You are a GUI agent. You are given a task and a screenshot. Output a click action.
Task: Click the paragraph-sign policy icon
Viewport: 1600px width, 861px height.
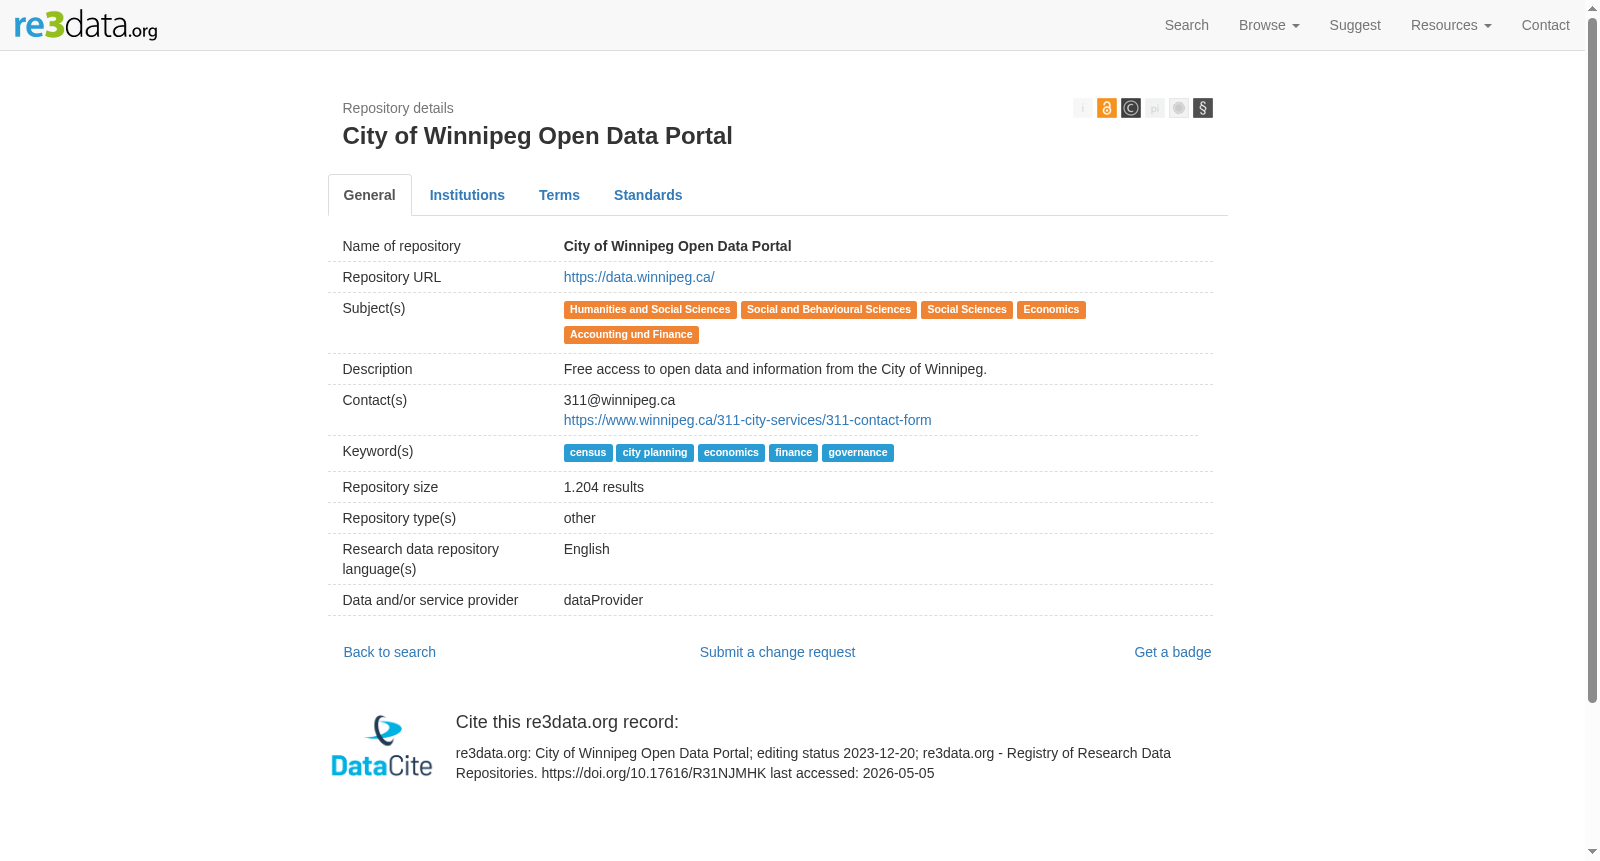[x=1202, y=108]
